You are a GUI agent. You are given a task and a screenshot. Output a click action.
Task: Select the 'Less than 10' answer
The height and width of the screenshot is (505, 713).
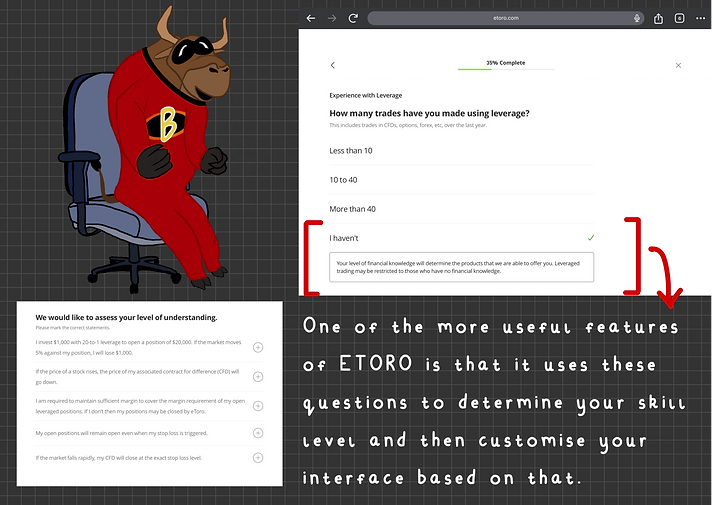pos(462,151)
